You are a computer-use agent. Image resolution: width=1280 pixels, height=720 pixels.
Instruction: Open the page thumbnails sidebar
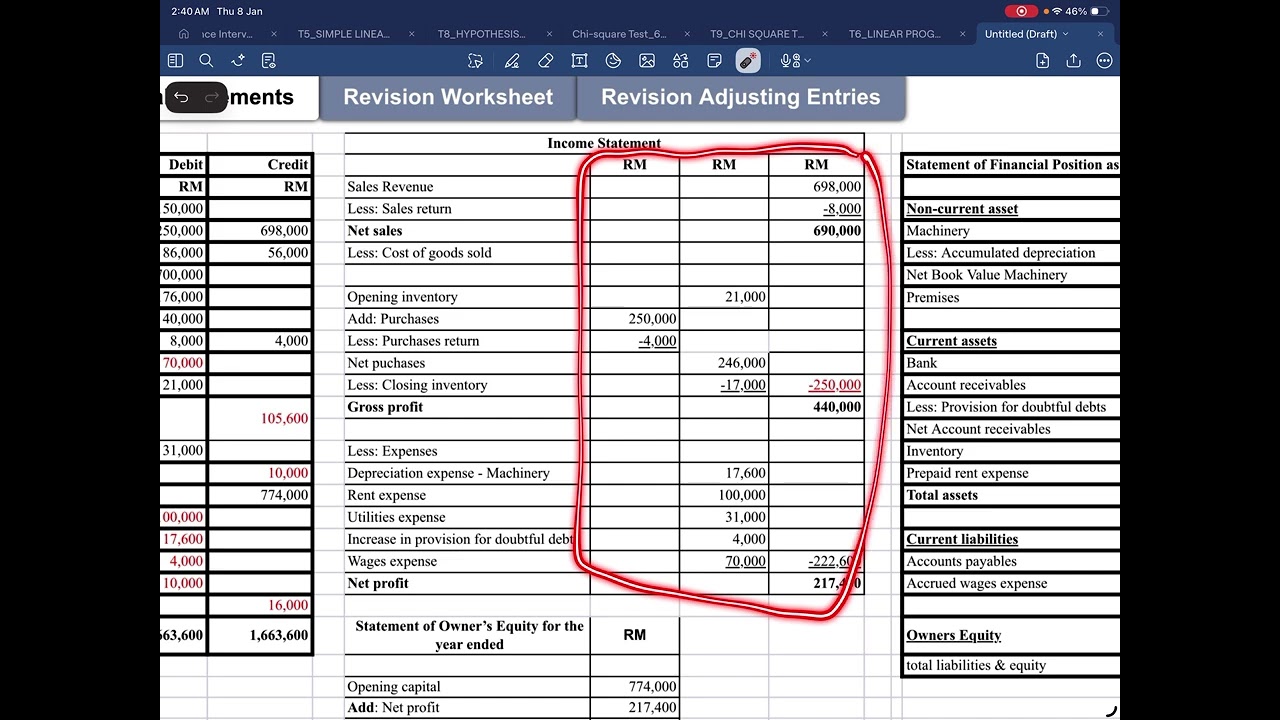coord(176,61)
